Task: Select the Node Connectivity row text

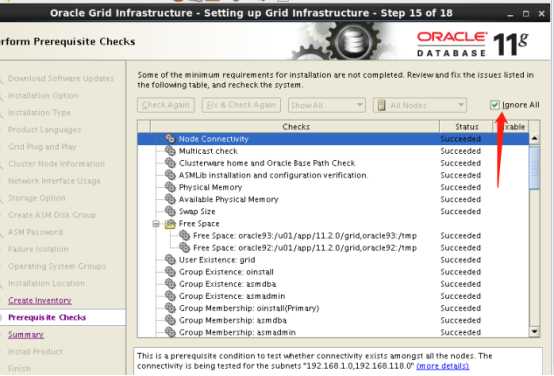Action: pyautogui.click(x=213, y=139)
